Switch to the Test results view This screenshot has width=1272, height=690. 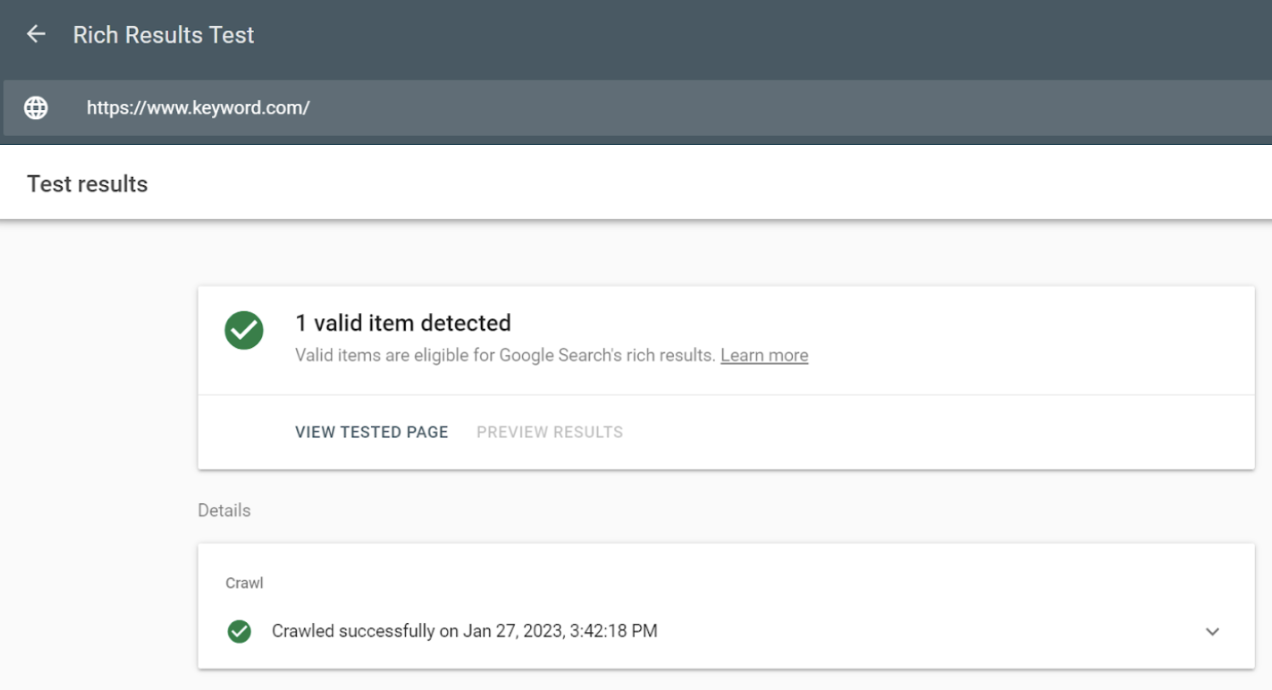[x=85, y=184]
